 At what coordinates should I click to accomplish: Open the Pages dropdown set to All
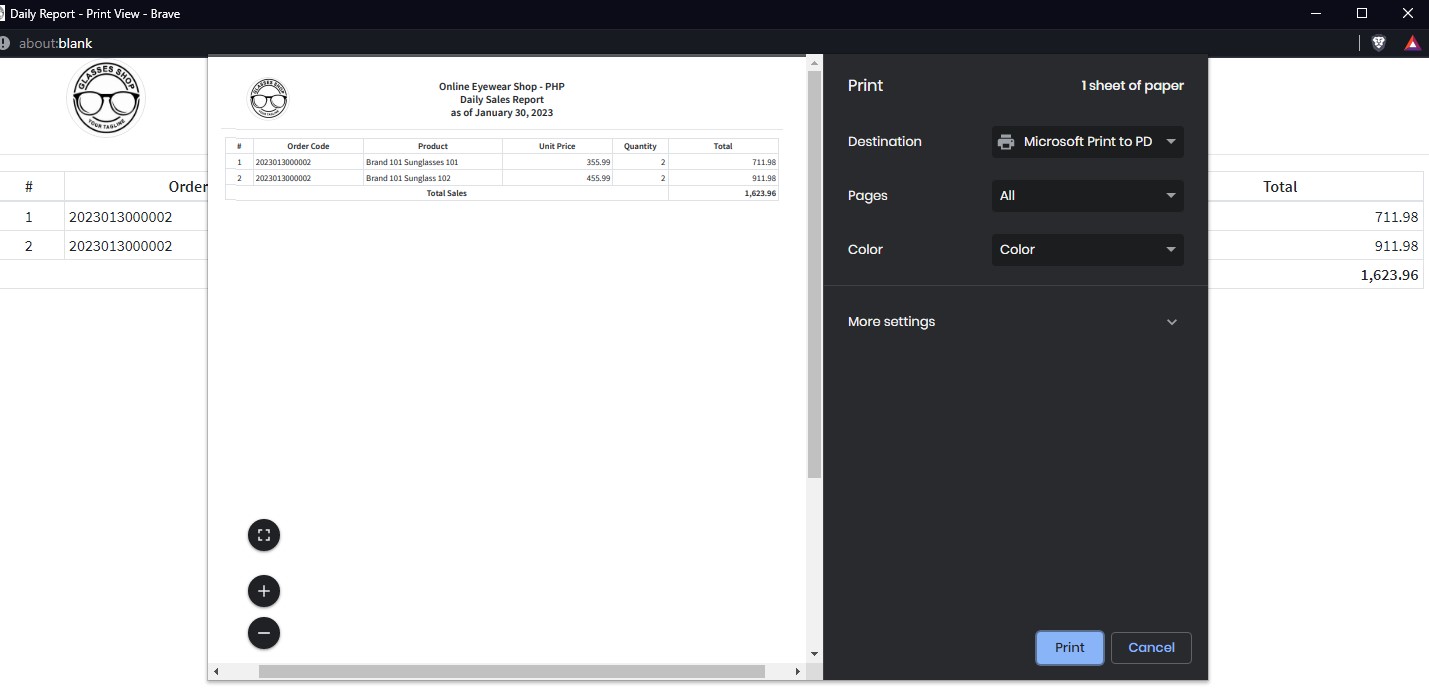(1088, 196)
